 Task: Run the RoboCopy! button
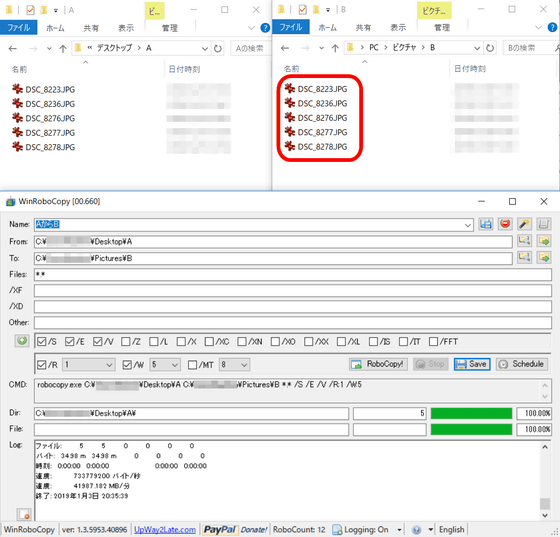(378, 364)
